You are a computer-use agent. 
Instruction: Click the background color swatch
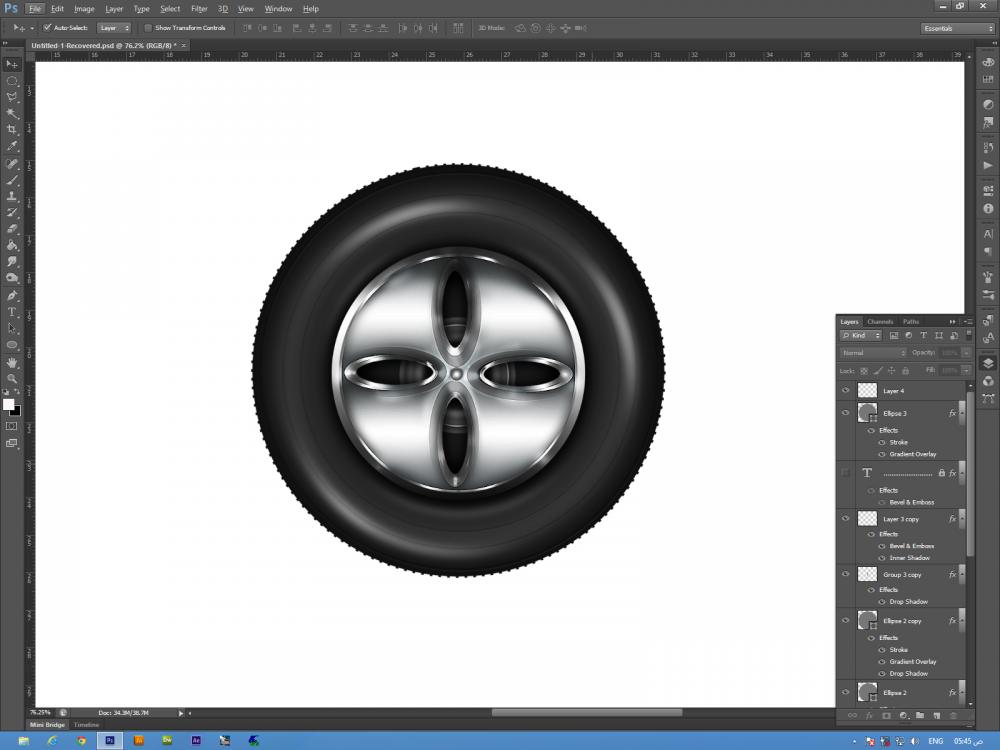(x=16, y=411)
